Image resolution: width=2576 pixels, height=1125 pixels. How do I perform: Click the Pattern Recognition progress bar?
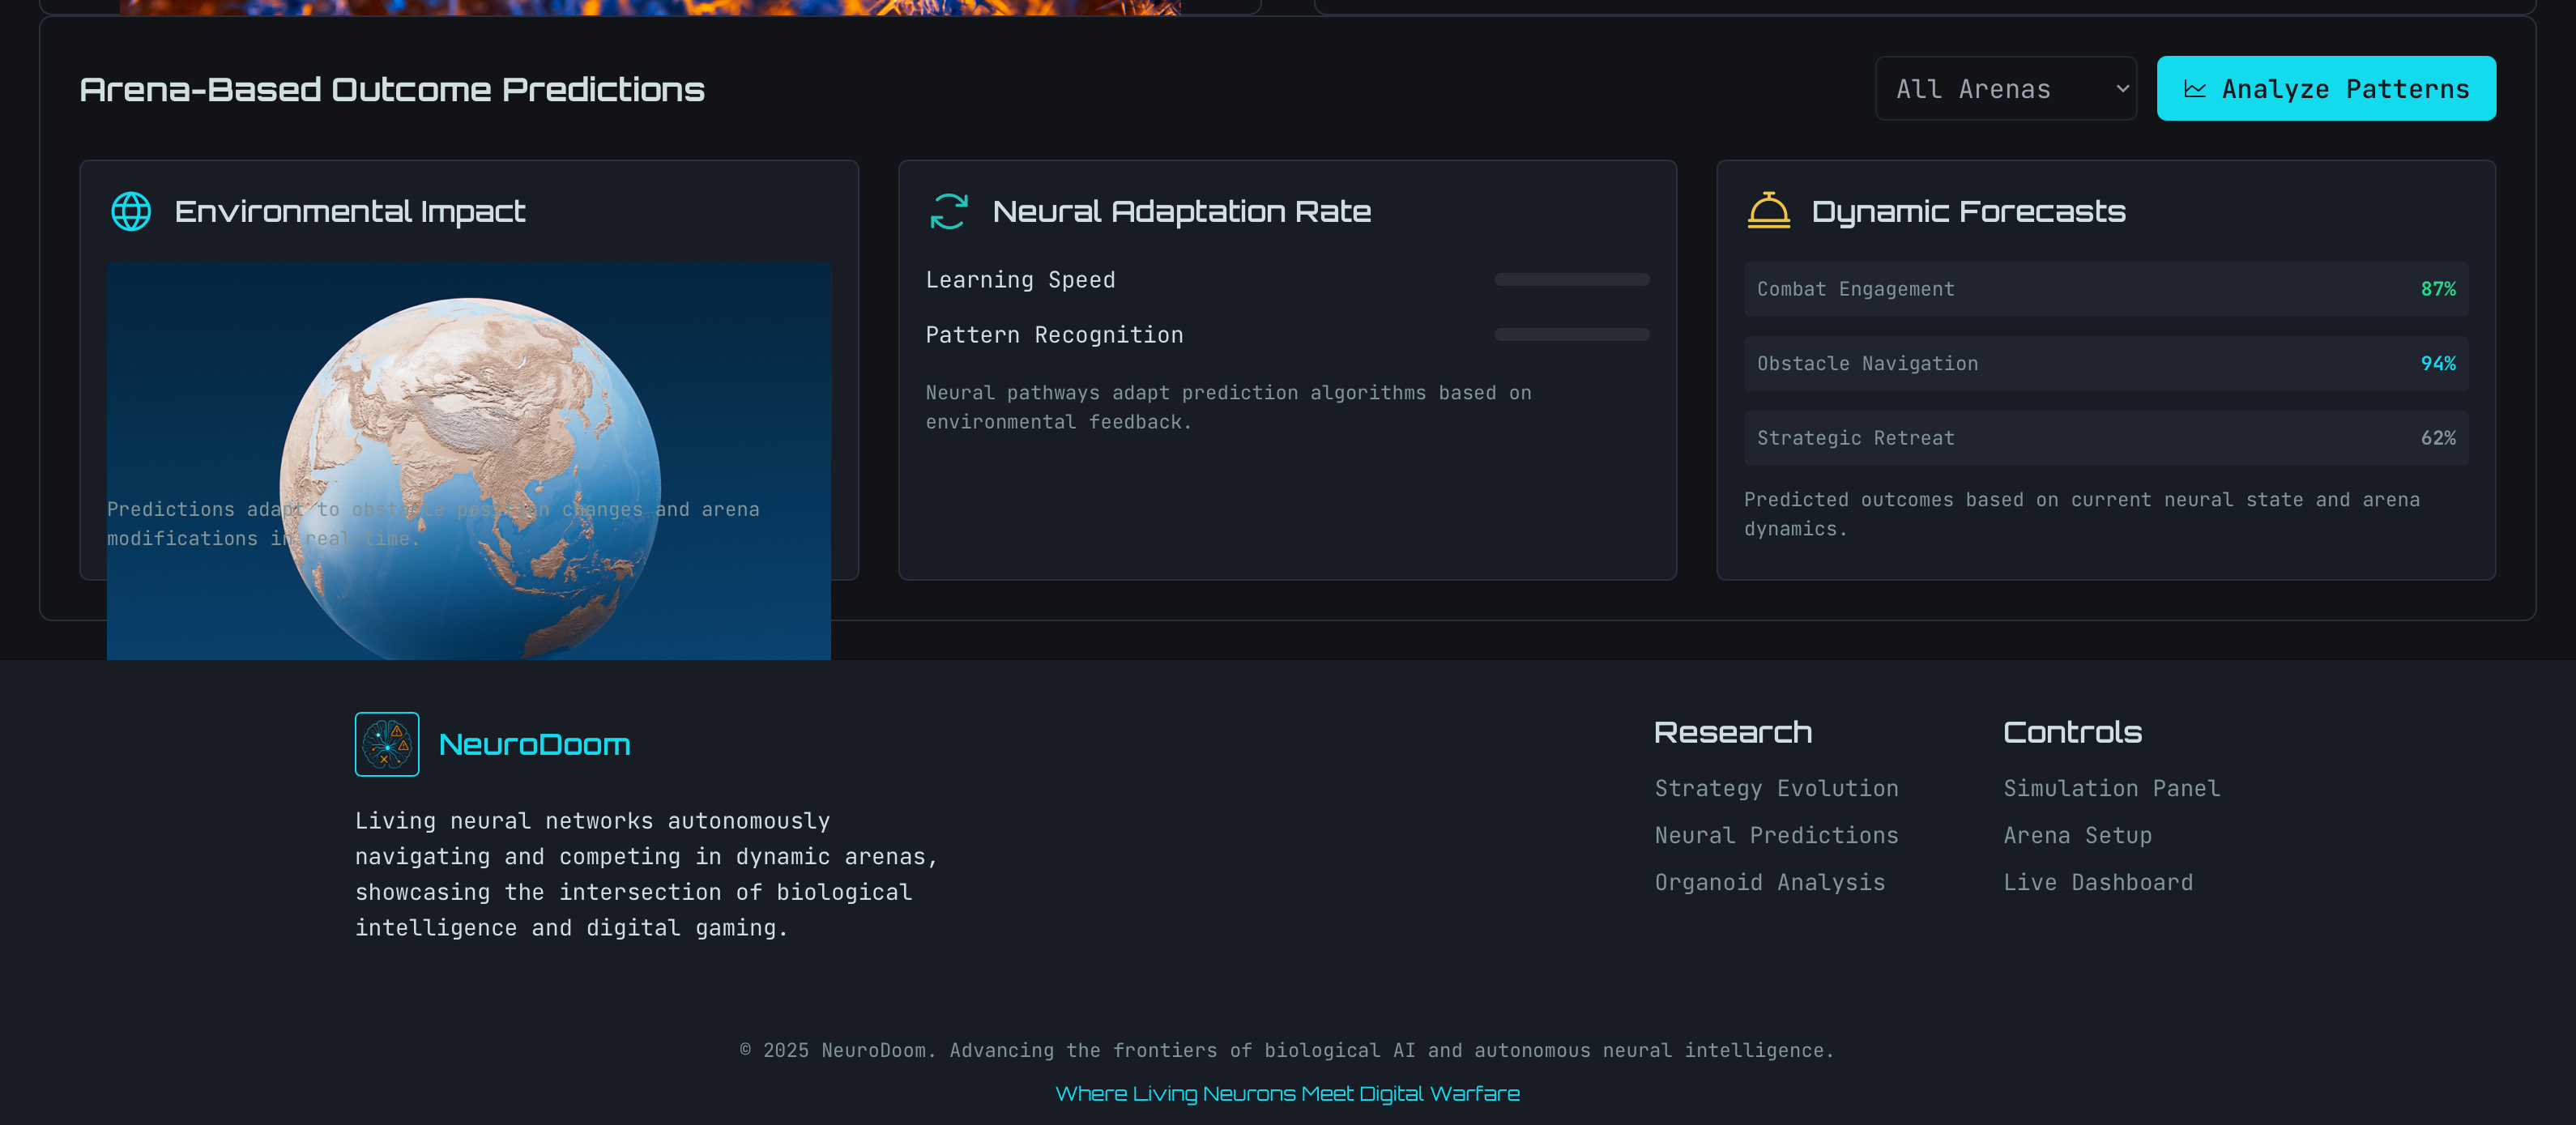click(x=1571, y=335)
